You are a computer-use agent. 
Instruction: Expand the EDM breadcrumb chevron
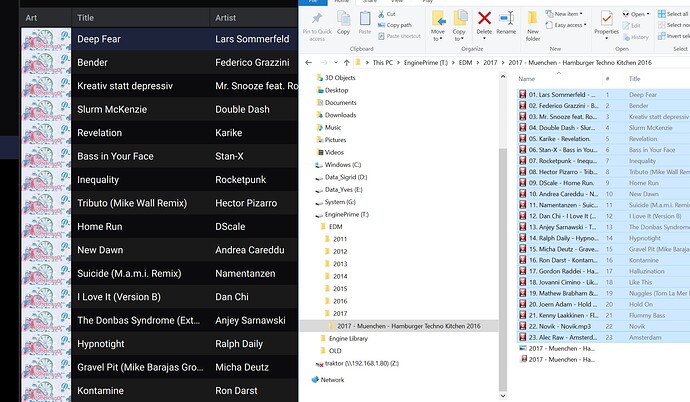coord(477,62)
